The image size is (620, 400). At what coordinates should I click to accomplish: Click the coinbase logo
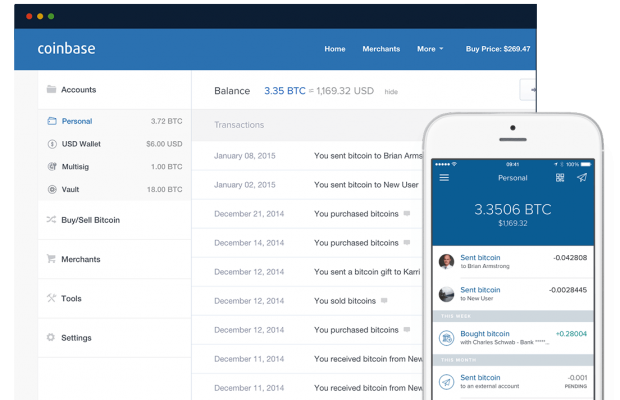point(66,48)
